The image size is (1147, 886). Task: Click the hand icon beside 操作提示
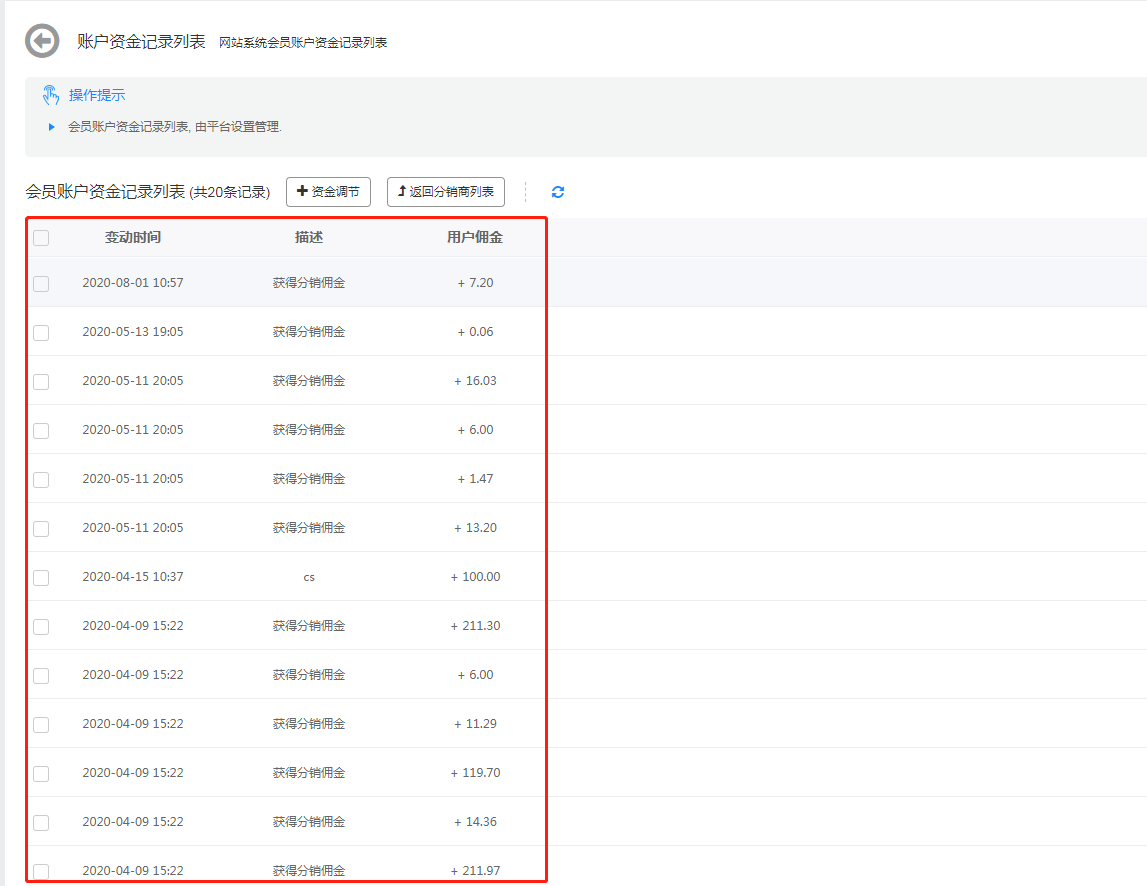pos(50,94)
